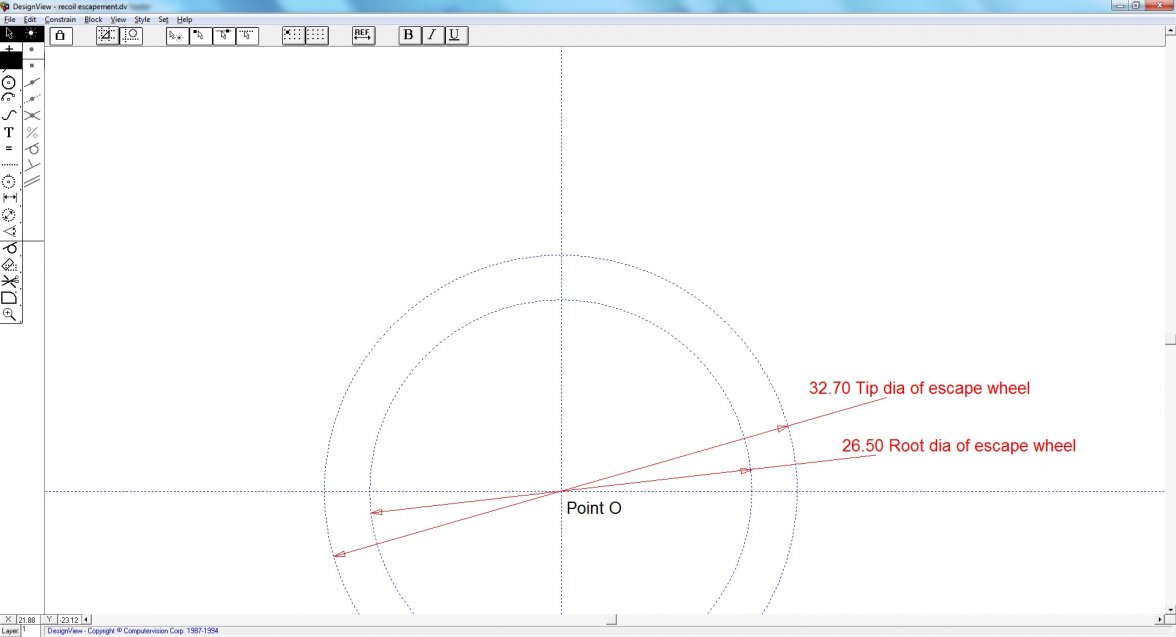Image resolution: width=1176 pixels, height=637 pixels.
Task: Activate the scissors trim tool
Action: click(9, 281)
